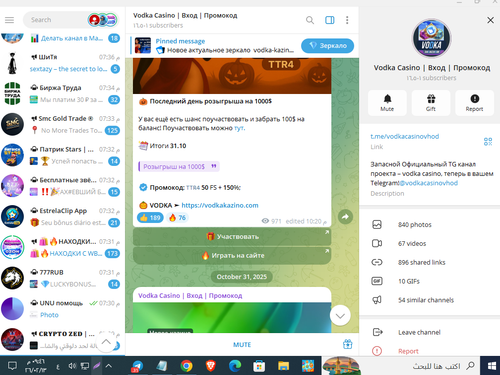Click the Участвовать button
The image size is (500, 375).
[x=232, y=236]
